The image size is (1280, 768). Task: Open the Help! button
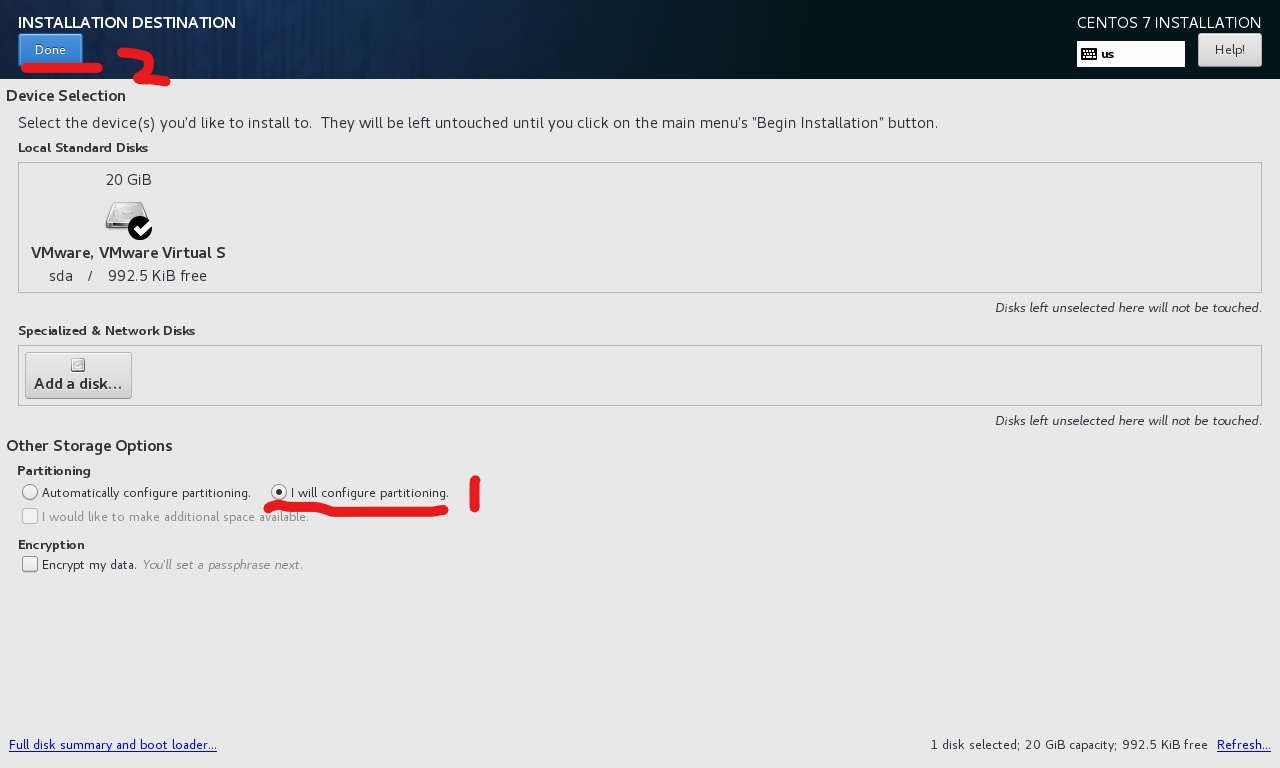(1229, 50)
